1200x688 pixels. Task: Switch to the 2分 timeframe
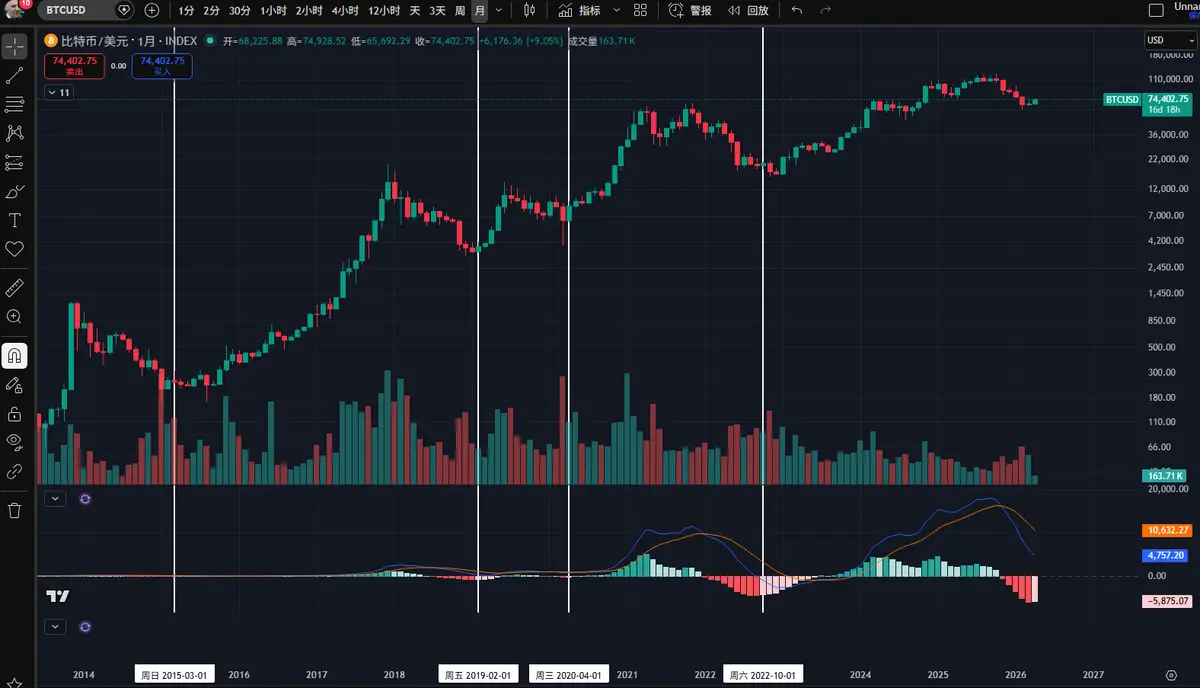tap(211, 10)
